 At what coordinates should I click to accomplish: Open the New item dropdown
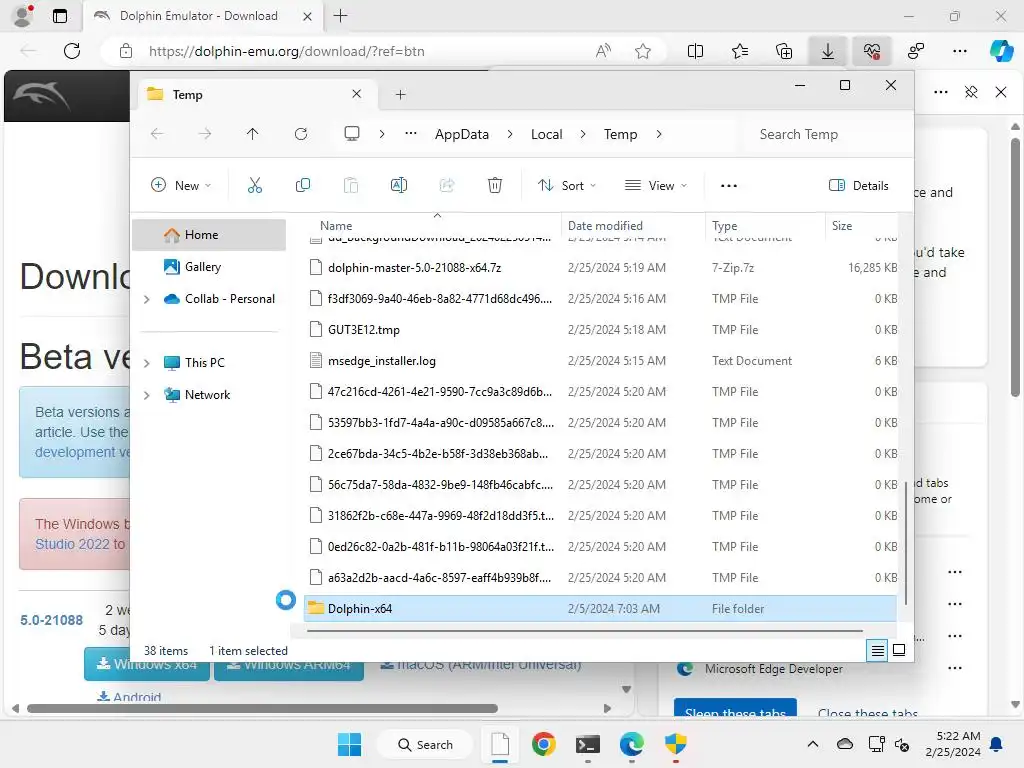click(x=181, y=185)
